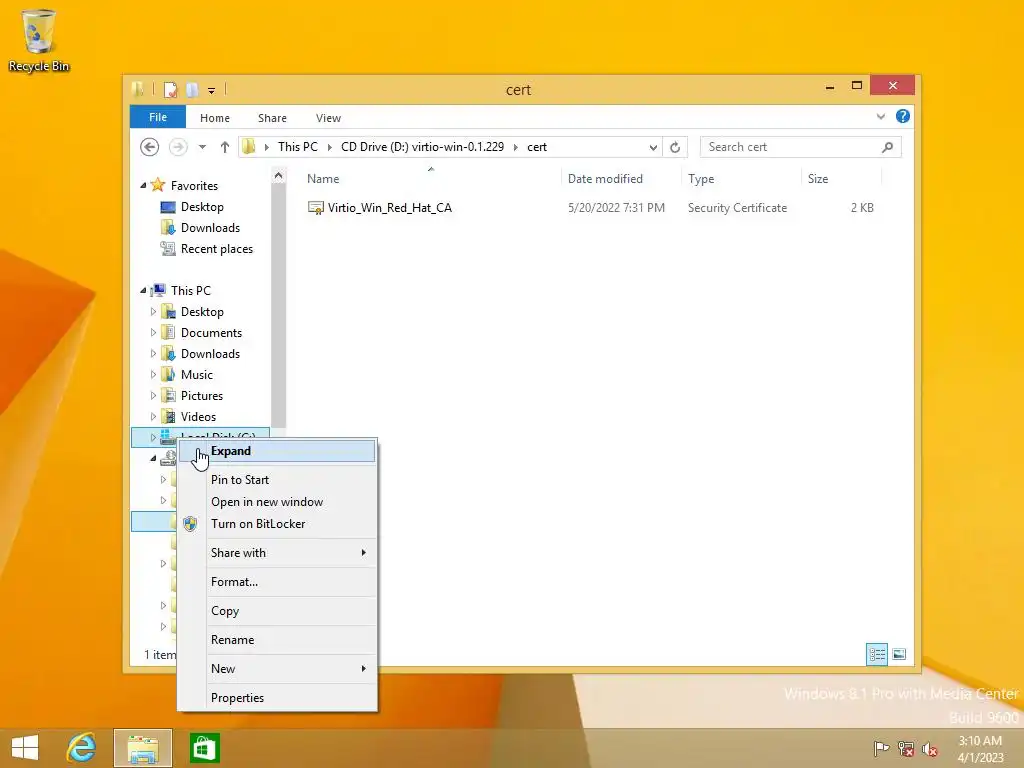Switch to the View ribbon tab

click(328, 118)
